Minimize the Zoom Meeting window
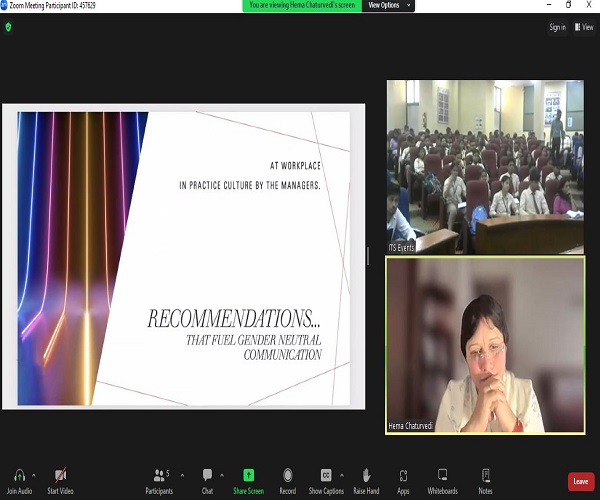 pos(549,5)
